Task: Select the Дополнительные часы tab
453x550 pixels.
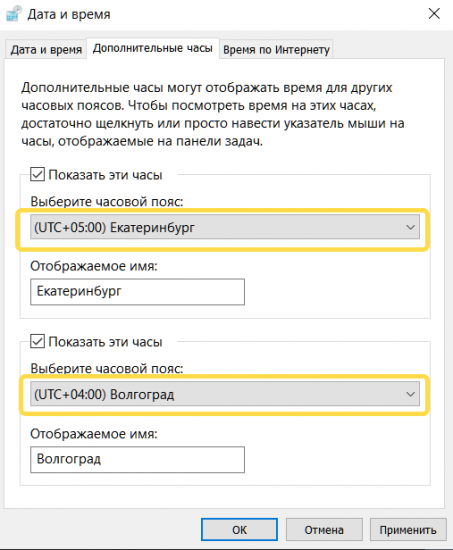Action: (153, 48)
